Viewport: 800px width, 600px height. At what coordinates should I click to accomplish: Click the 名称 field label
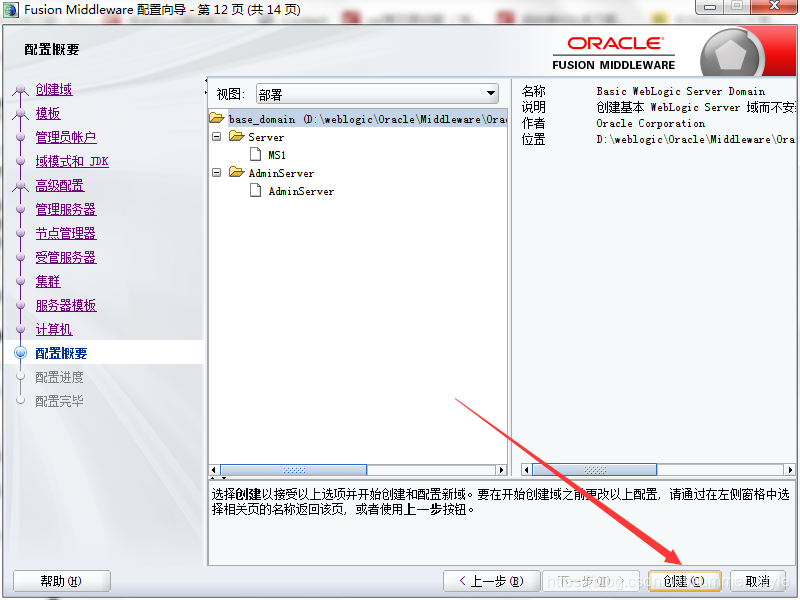533,91
